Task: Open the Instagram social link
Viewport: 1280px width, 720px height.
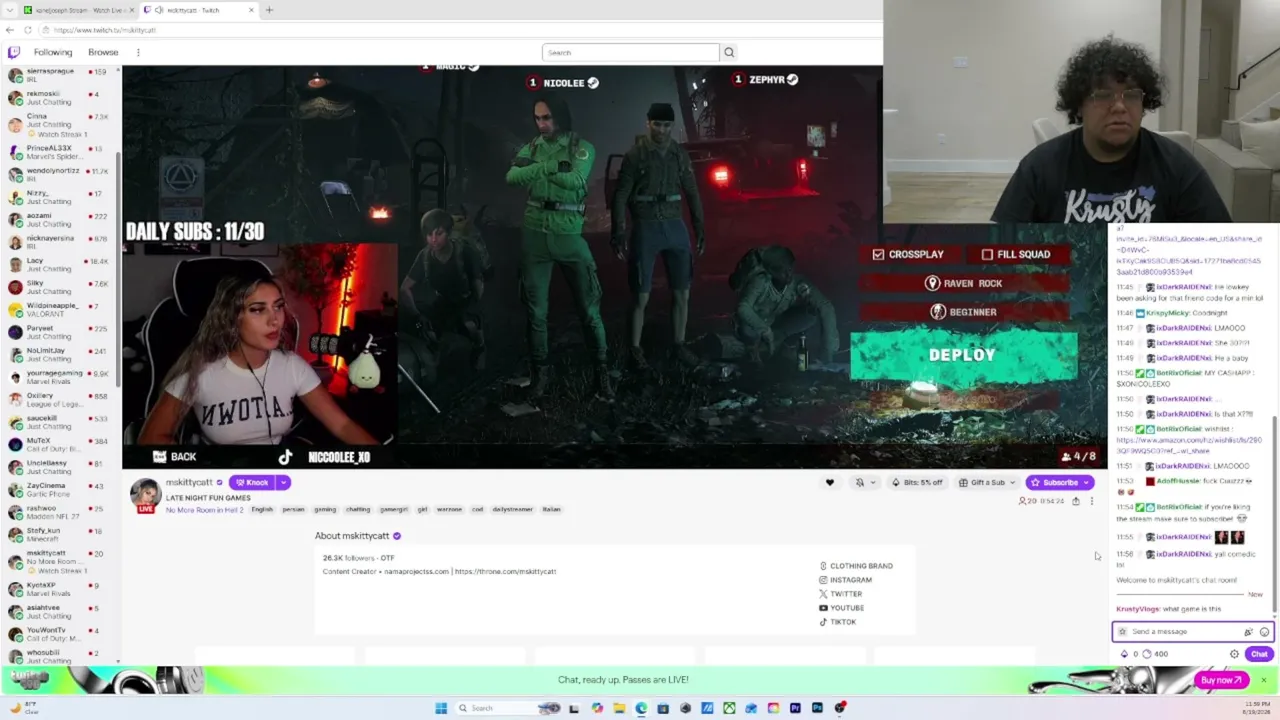Action: (x=845, y=580)
